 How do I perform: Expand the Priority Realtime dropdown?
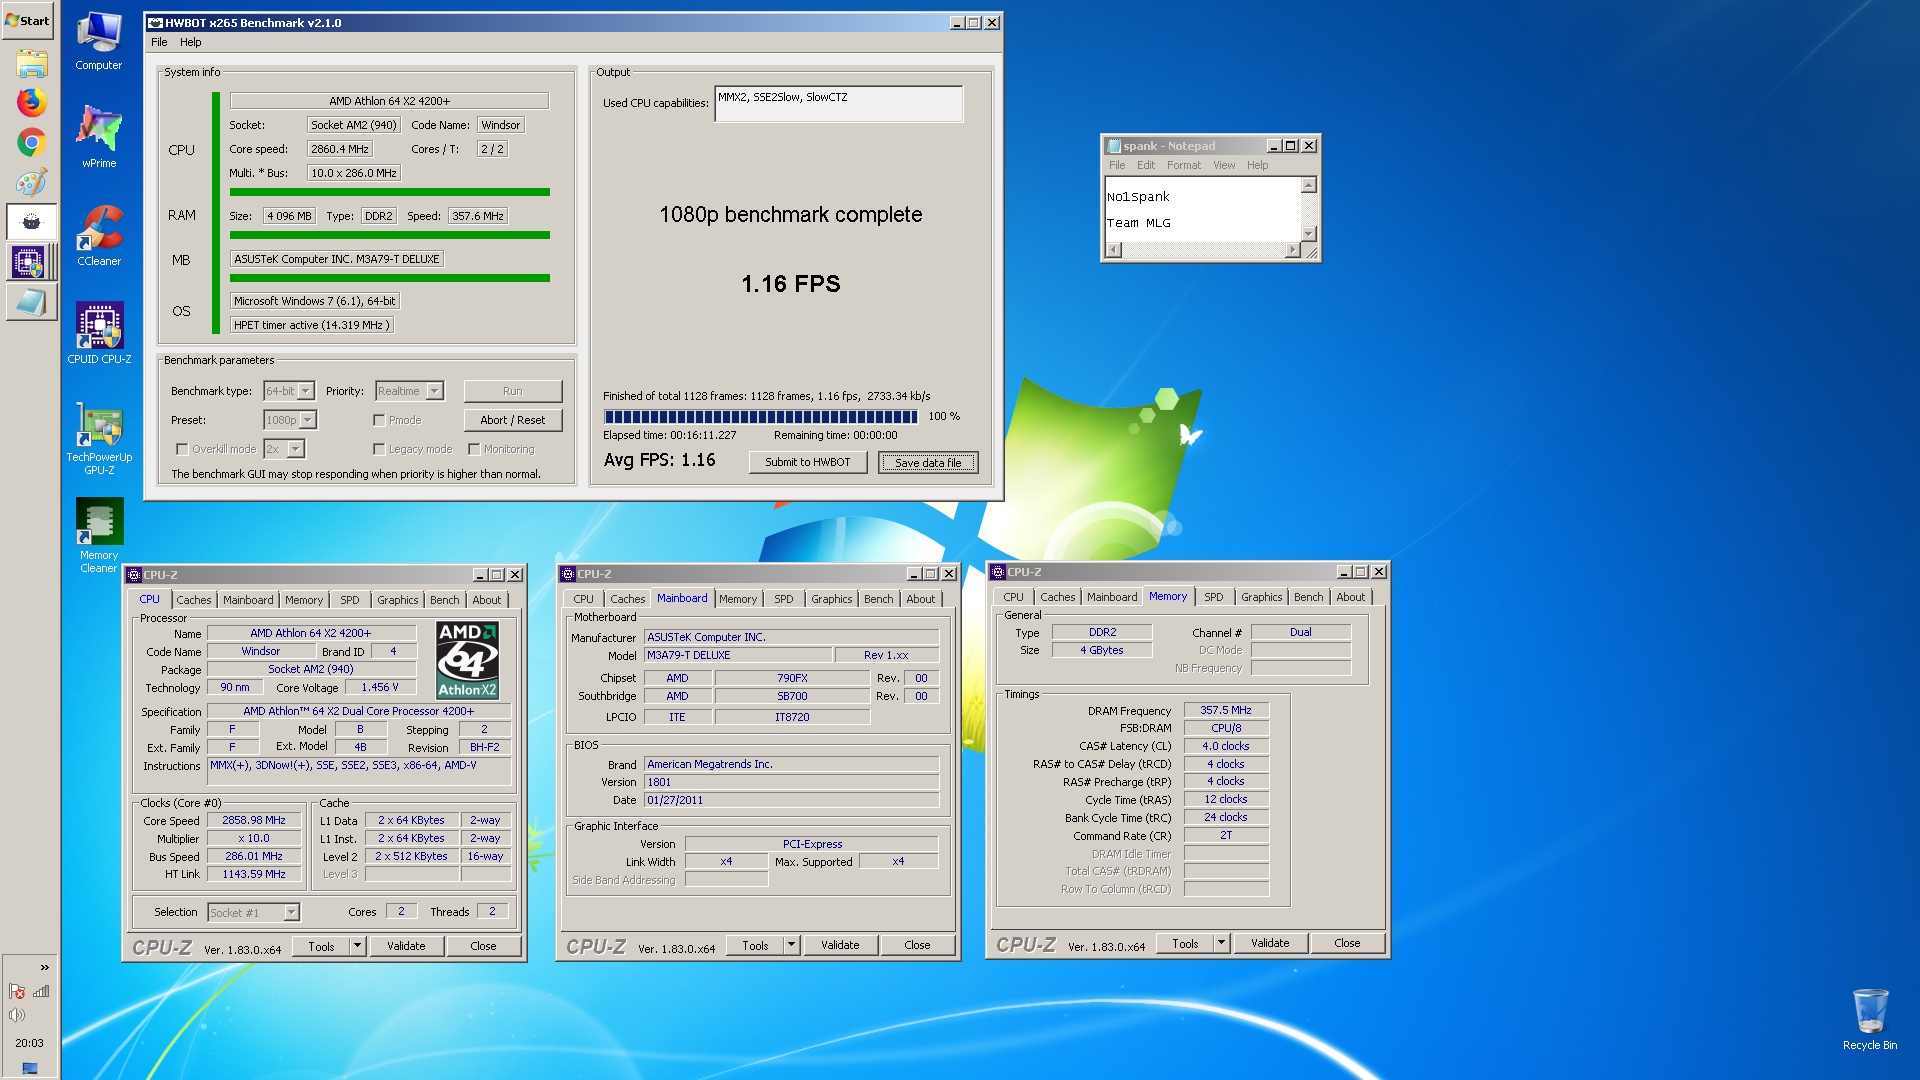(x=435, y=391)
